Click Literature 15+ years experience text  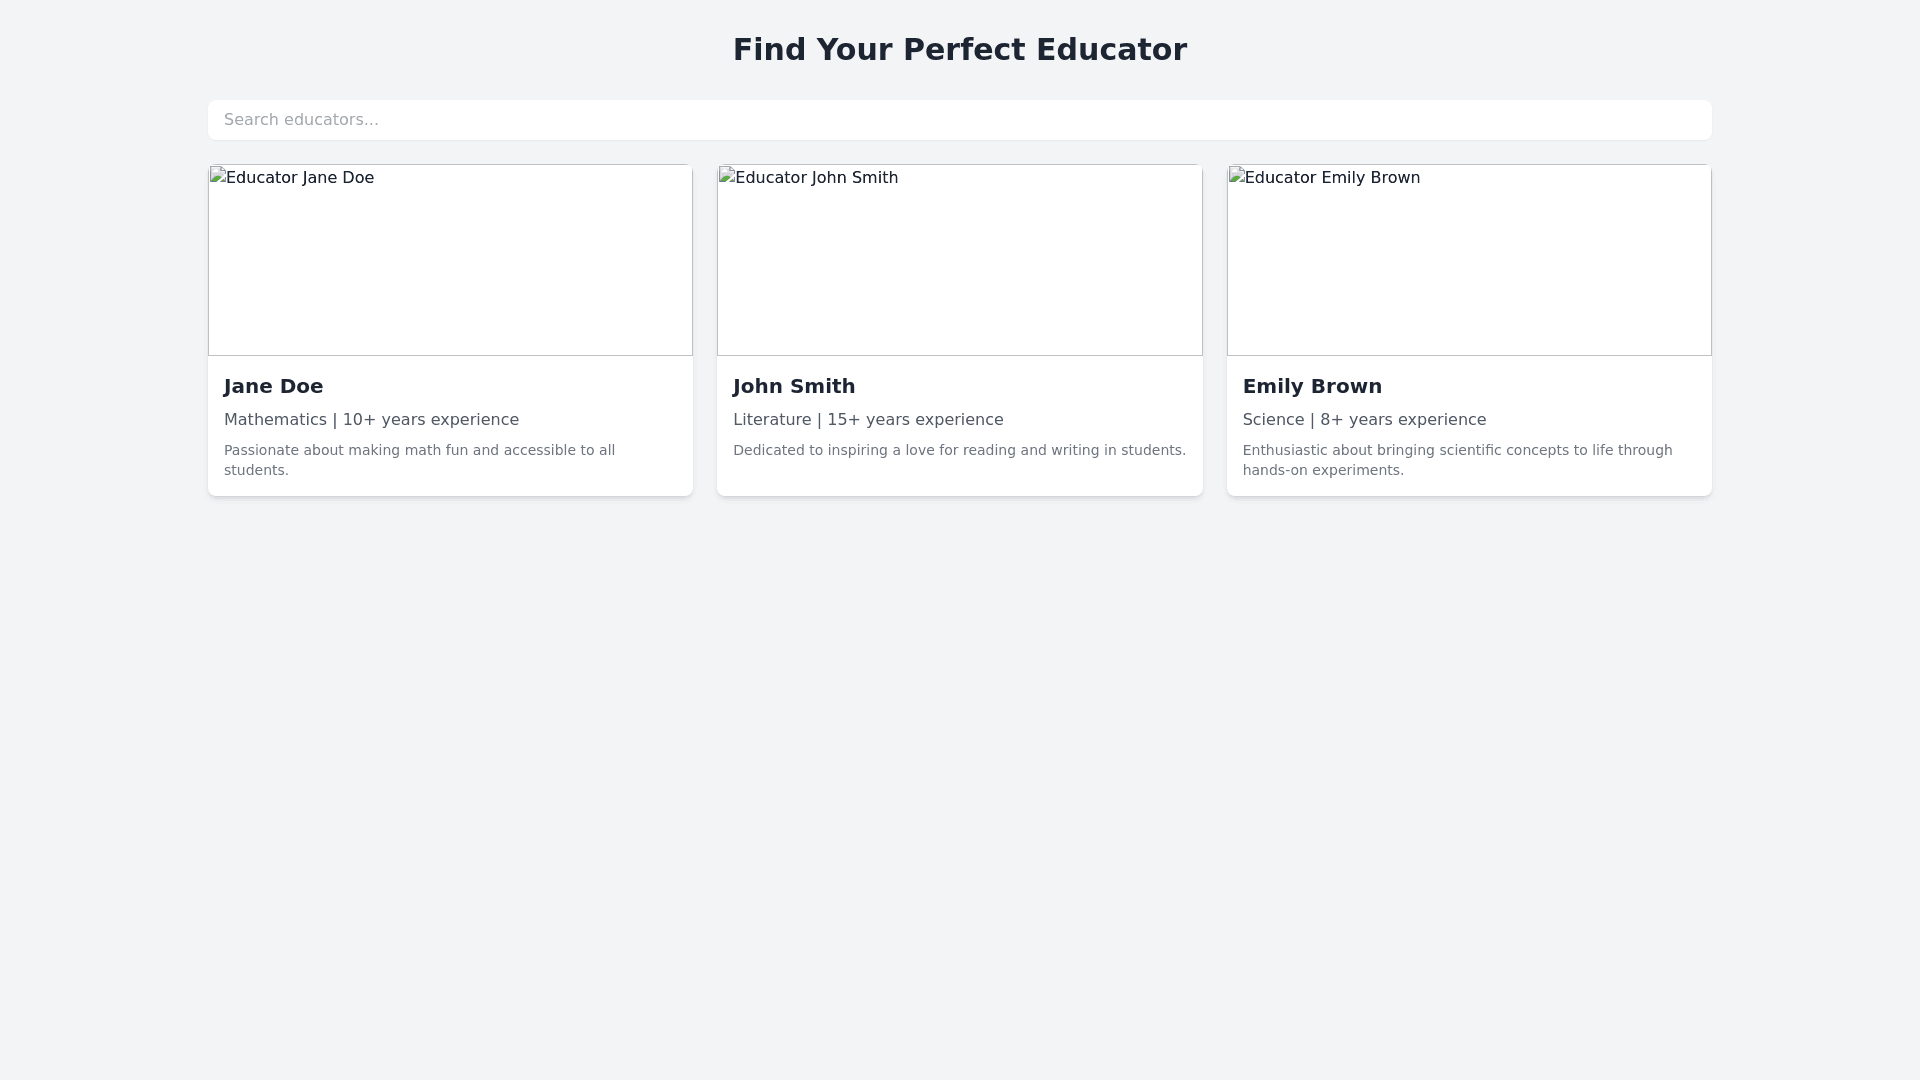click(867, 420)
